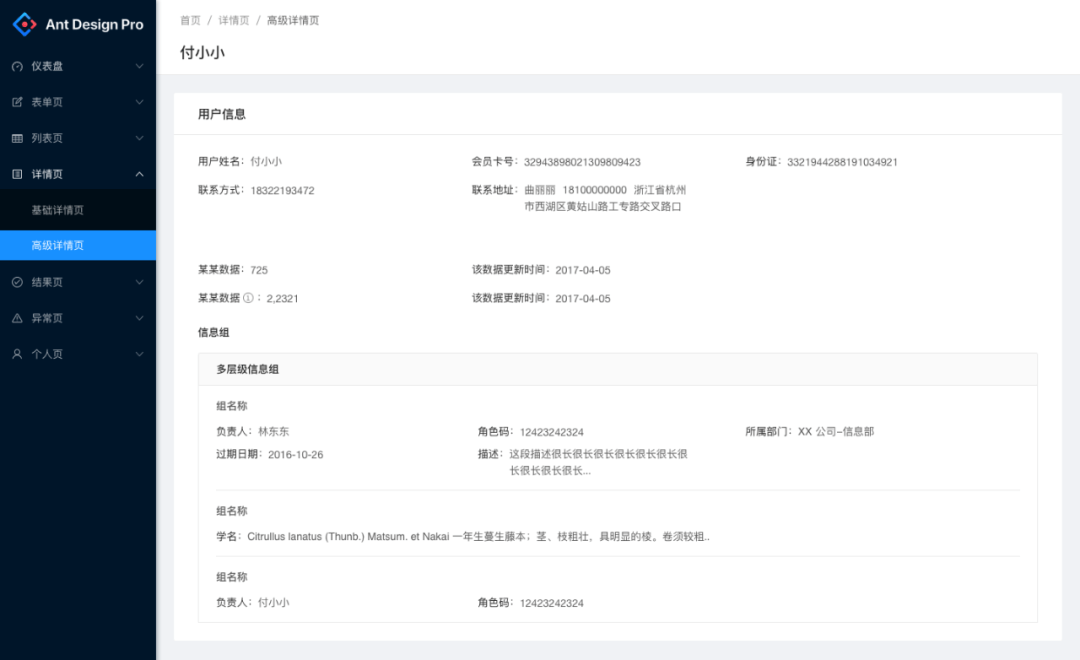Click the 详情页 breadcrumb link
The height and width of the screenshot is (660, 1080).
(x=233, y=21)
